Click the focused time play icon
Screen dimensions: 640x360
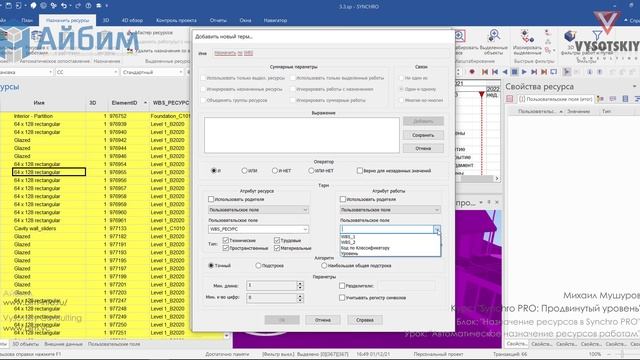pos(567,72)
